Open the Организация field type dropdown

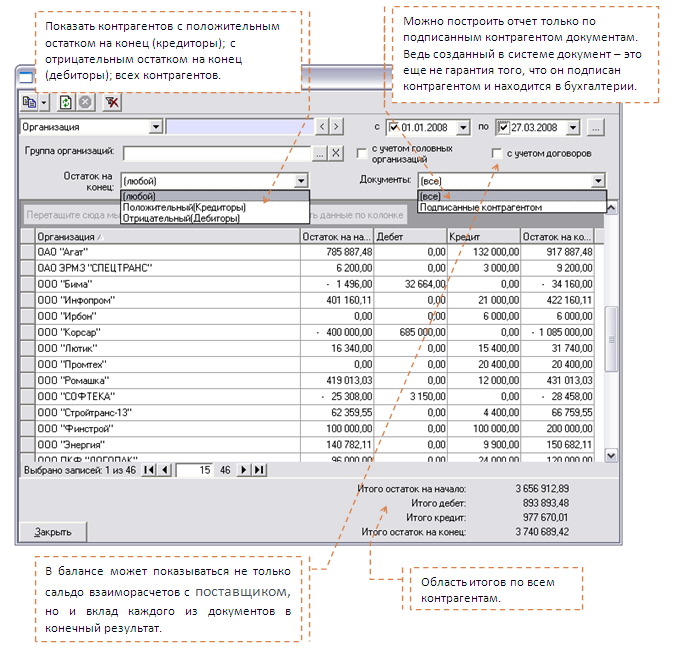coord(156,127)
